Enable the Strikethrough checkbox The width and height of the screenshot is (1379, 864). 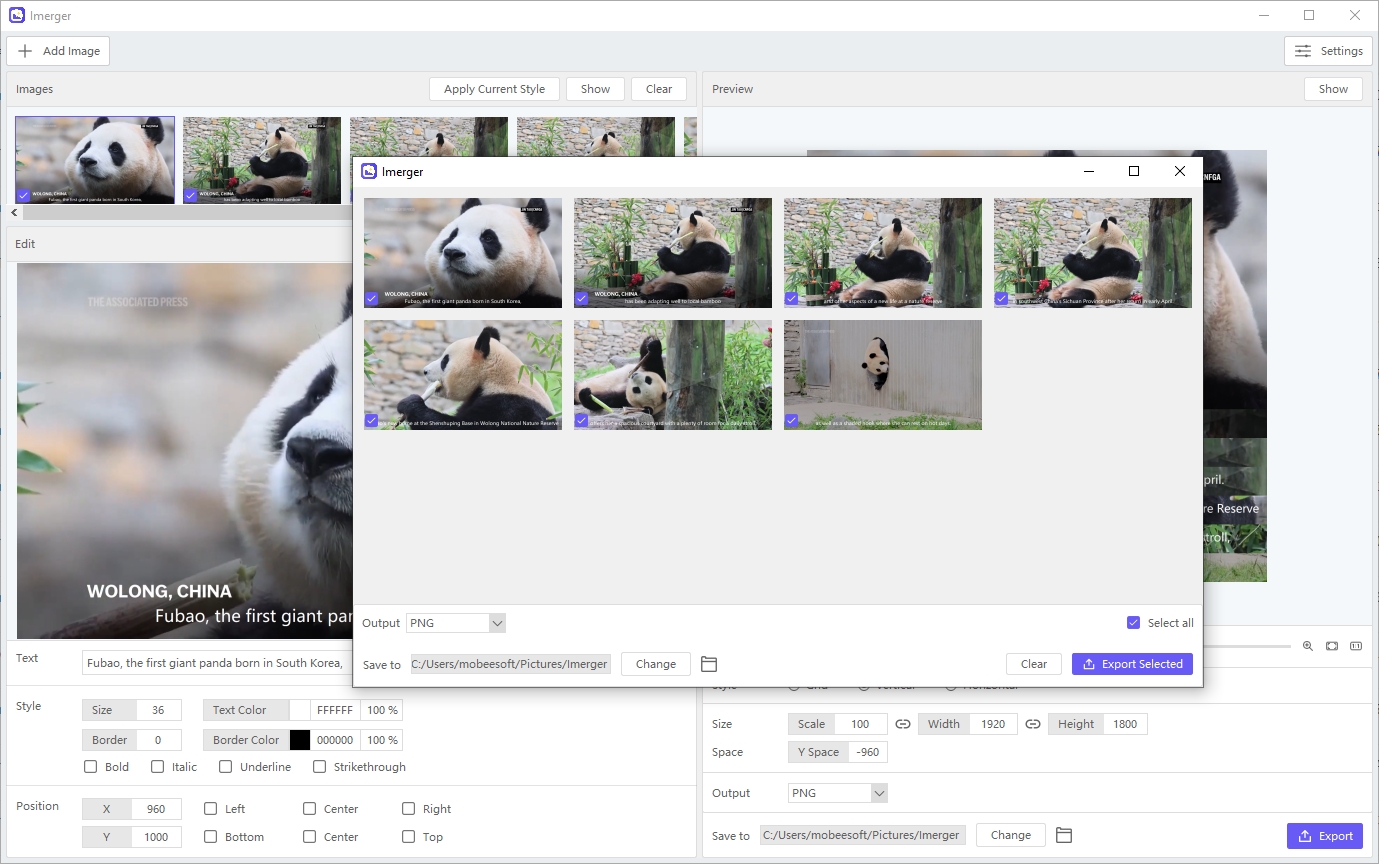coord(320,767)
